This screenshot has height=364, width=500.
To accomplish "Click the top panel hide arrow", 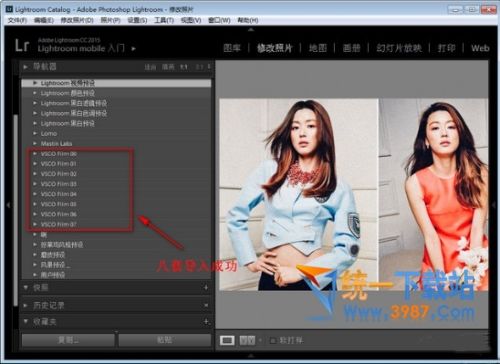I will click(x=251, y=29).
